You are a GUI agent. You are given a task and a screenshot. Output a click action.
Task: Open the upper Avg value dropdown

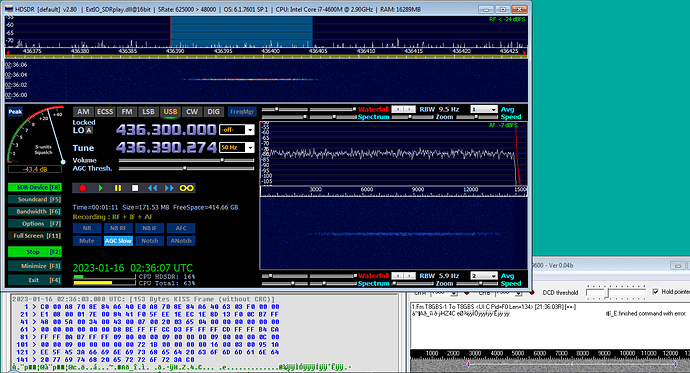pos(484,109)
